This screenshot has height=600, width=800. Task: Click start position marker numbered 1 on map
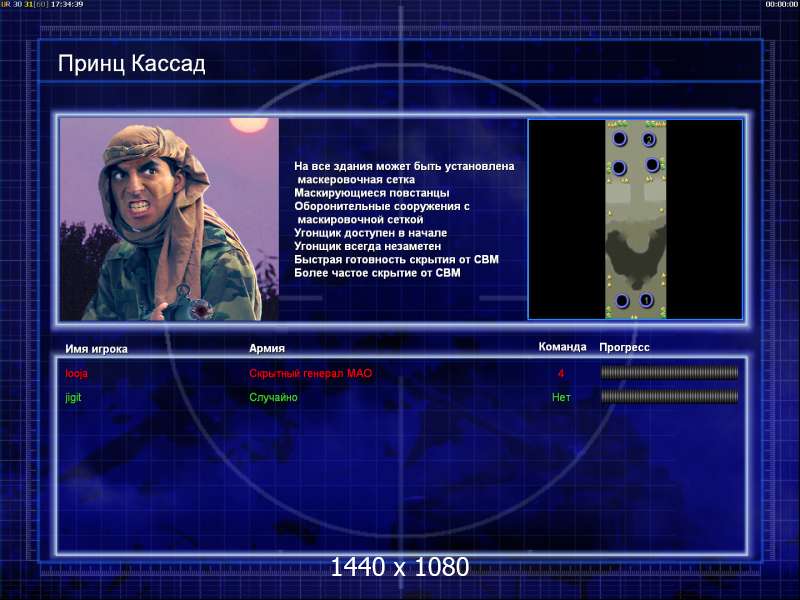click(x=646, y=300)
